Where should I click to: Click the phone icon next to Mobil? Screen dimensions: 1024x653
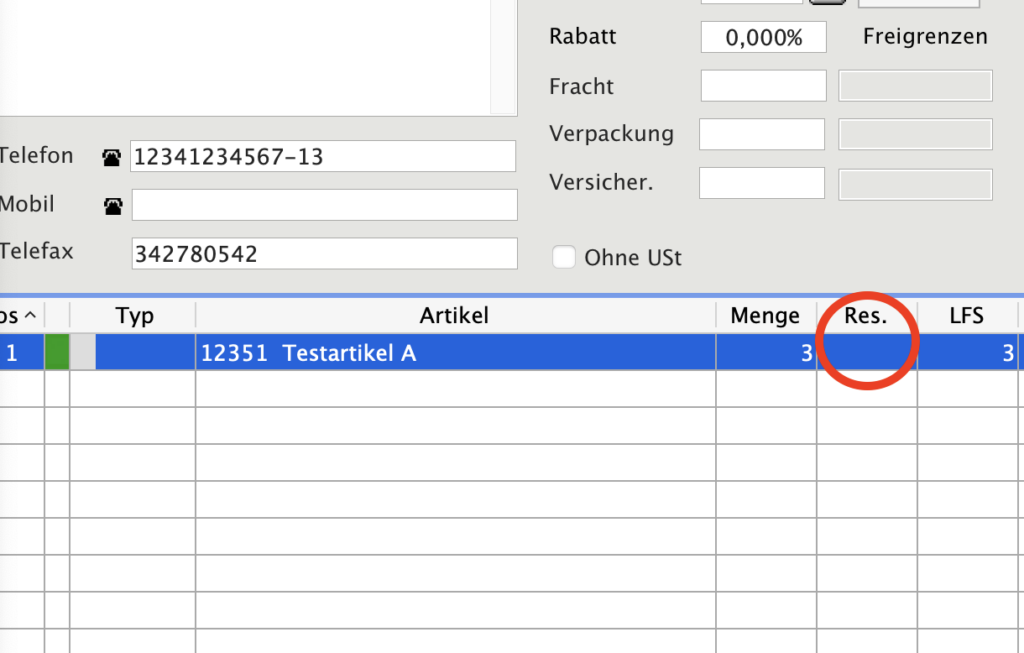click(112, 206)
